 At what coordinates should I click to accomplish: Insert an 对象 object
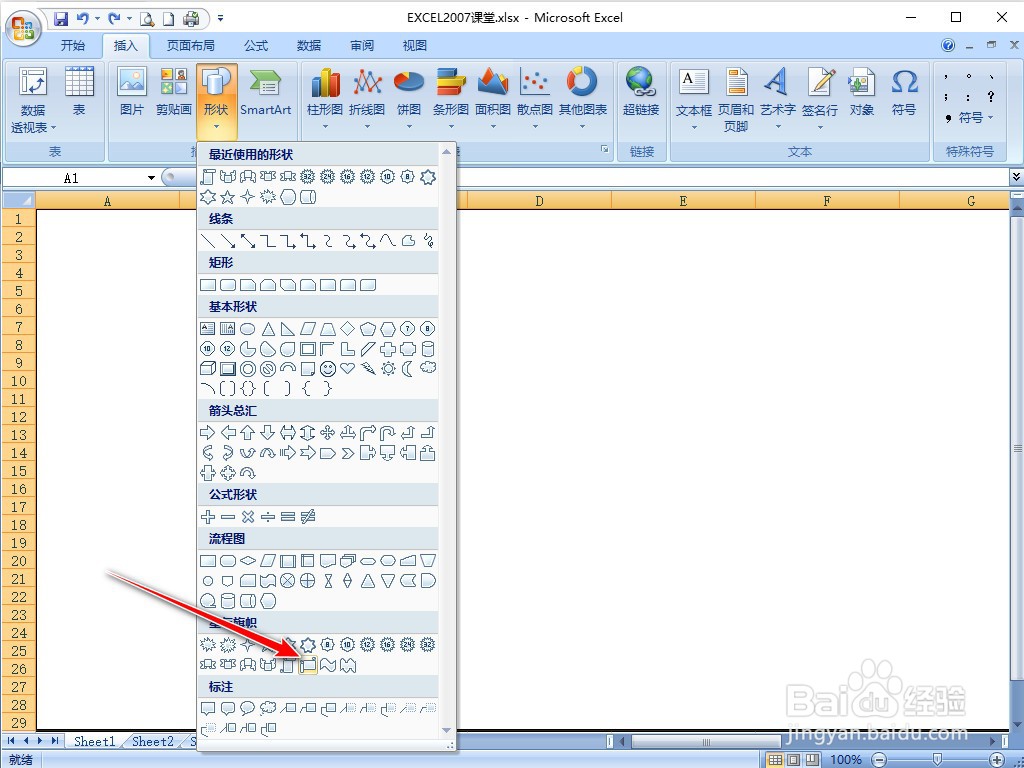pos(861,91)
